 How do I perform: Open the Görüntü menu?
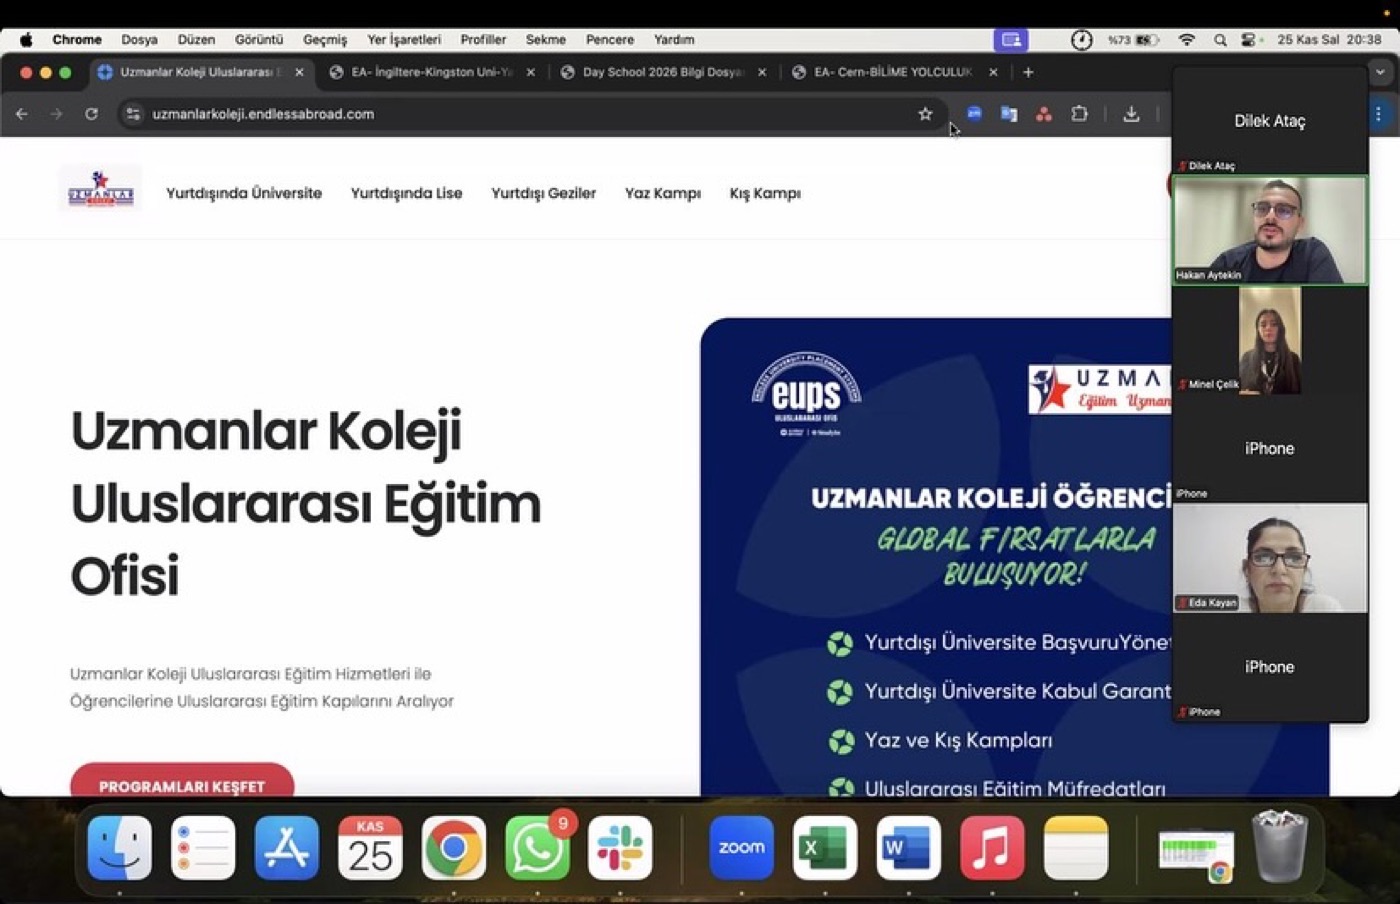pyautogui.click(x=259, y=40)
